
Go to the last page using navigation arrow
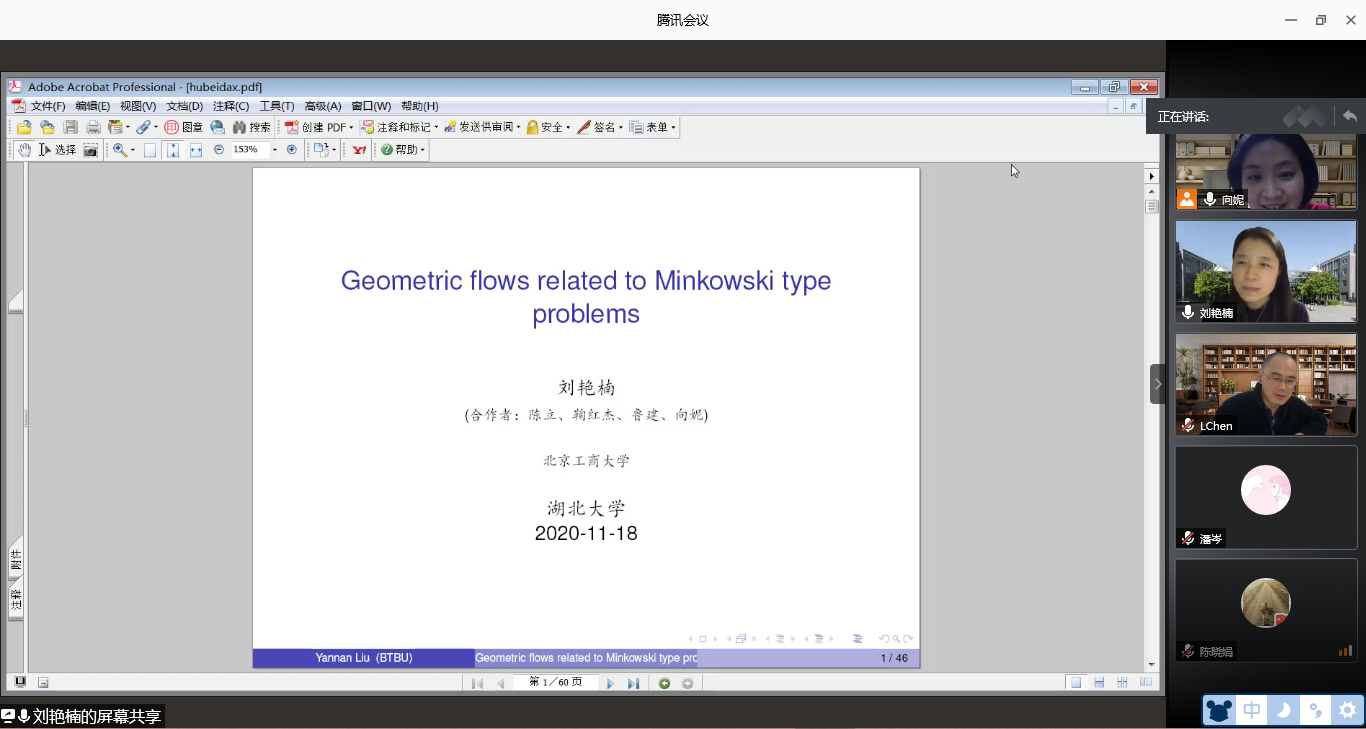point(633,683)
